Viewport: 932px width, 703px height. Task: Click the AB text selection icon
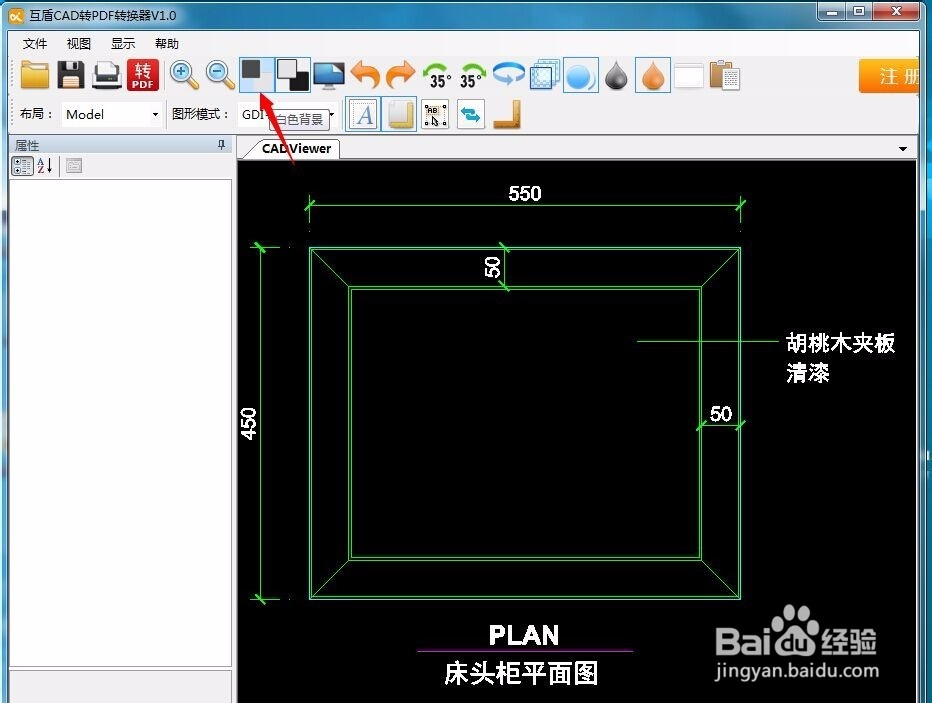point(435,115)
